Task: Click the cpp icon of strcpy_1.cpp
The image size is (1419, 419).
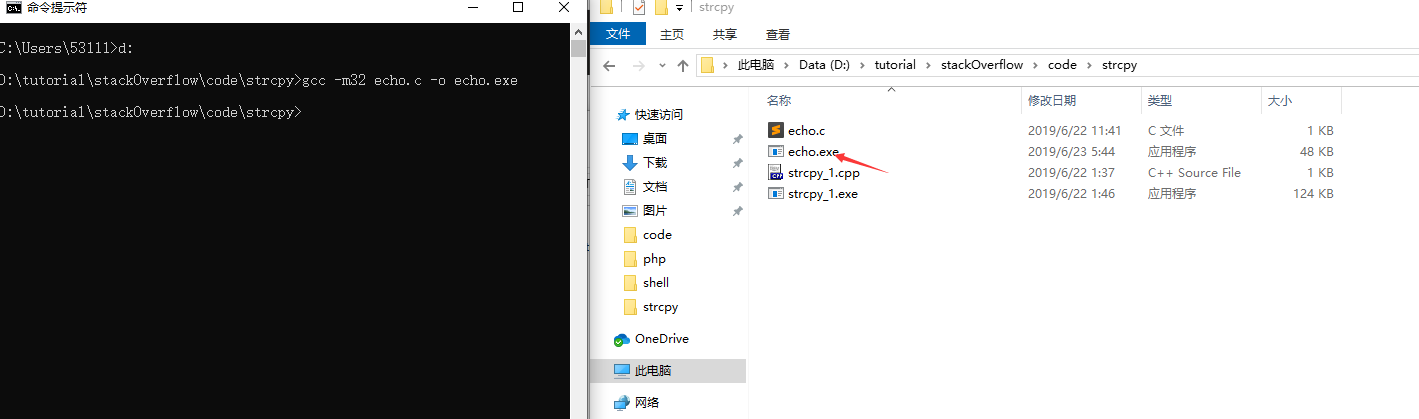Action: click(775, 172)
